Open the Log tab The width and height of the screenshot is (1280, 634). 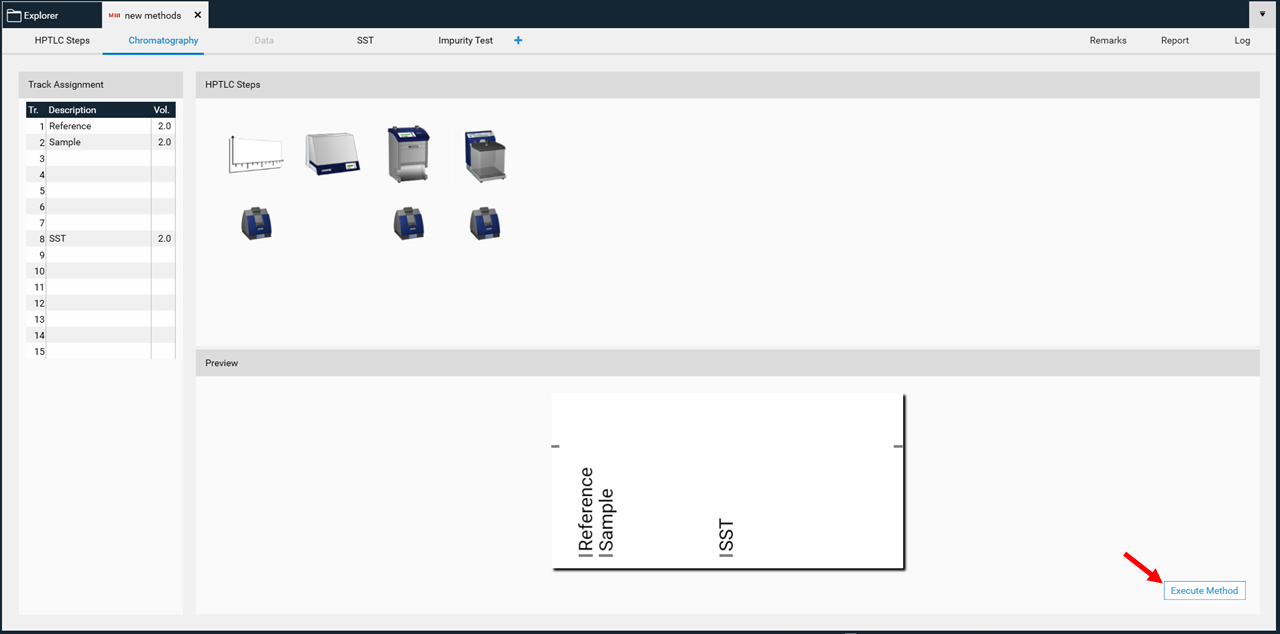coord(1242,41)
